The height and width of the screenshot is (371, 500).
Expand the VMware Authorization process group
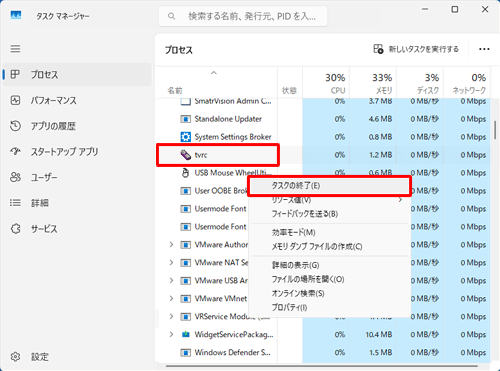pos(171,245)
